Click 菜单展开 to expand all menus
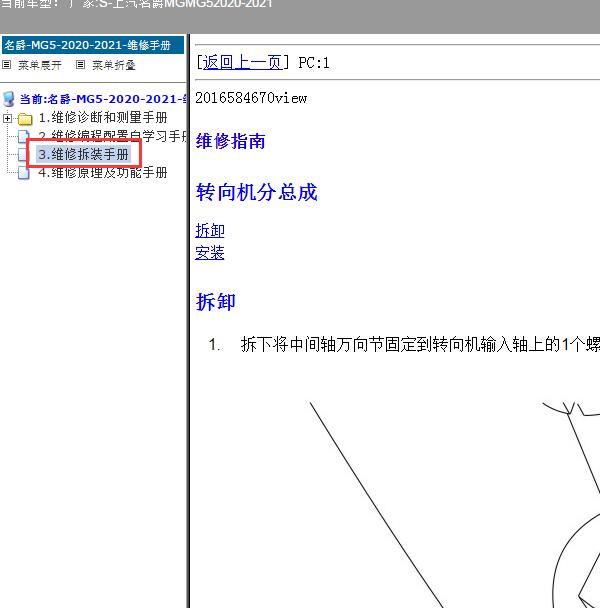The width and height of the screenshot is (600, 608). [40, 65]
